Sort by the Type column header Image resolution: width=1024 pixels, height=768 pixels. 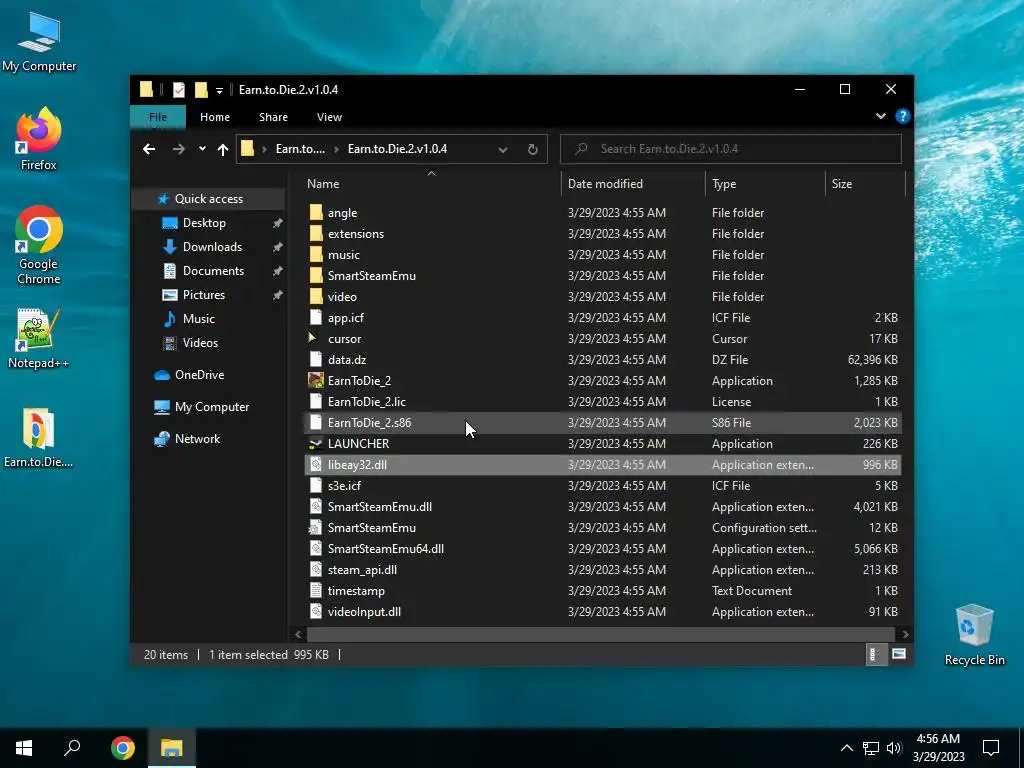(x=765, y=184)
